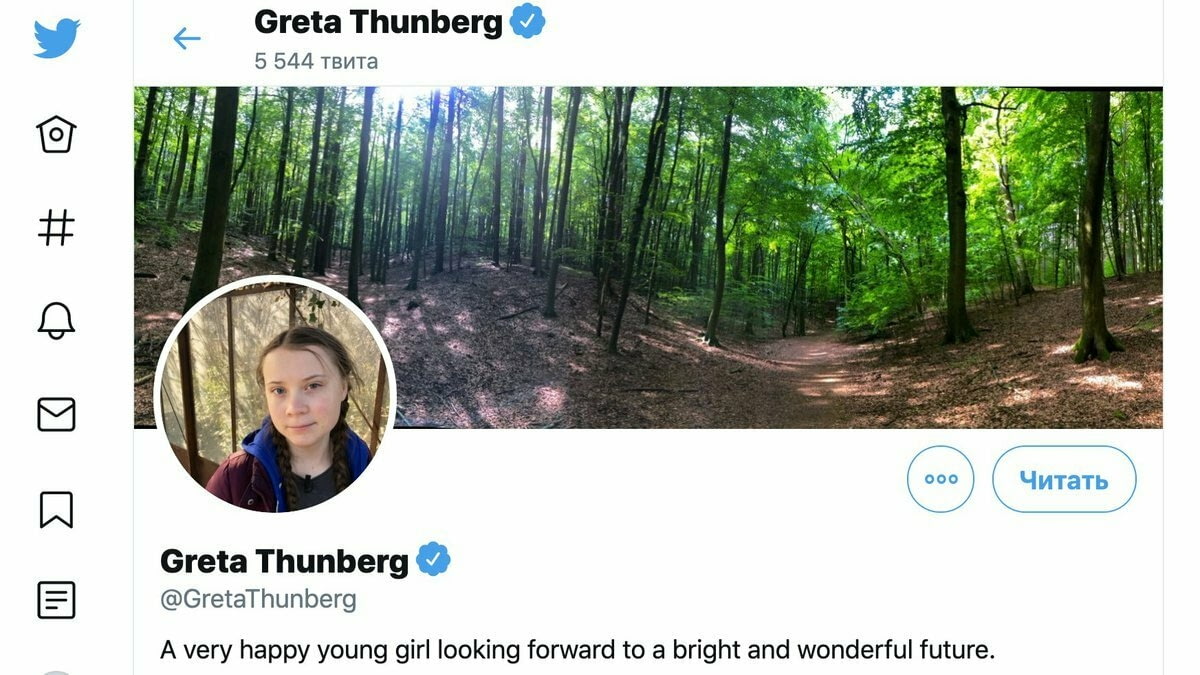1200x675 pixels.
Task: Click the bold Greta Thunberg profile name
Action: pos(284,560)
